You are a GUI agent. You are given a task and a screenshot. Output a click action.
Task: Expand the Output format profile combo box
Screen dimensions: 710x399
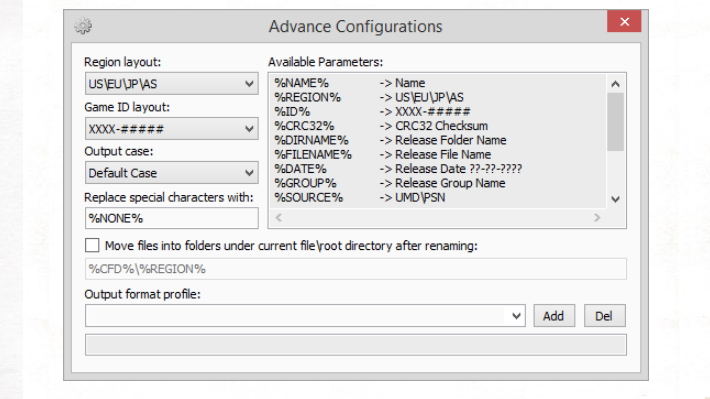(305, 316)
